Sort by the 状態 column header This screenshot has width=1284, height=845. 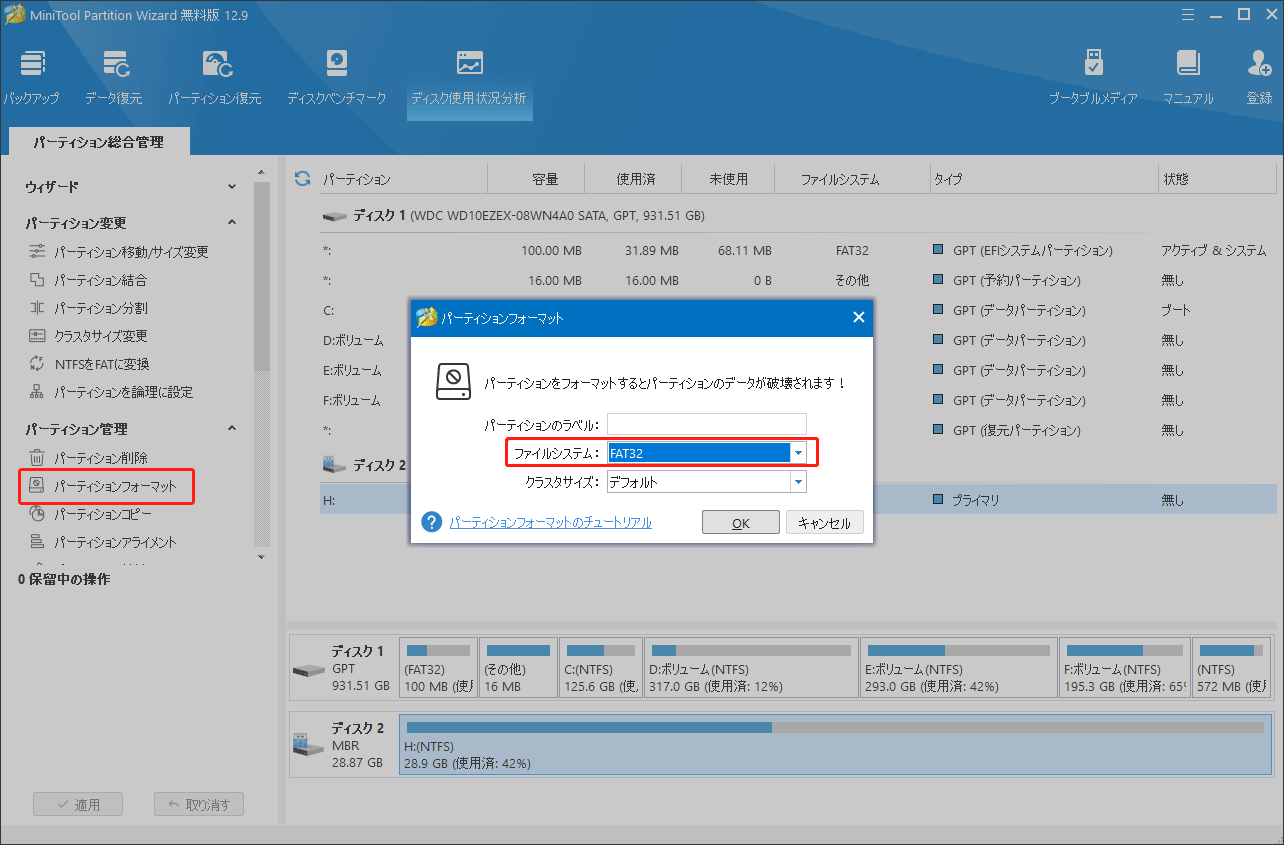coord(1216,179)
